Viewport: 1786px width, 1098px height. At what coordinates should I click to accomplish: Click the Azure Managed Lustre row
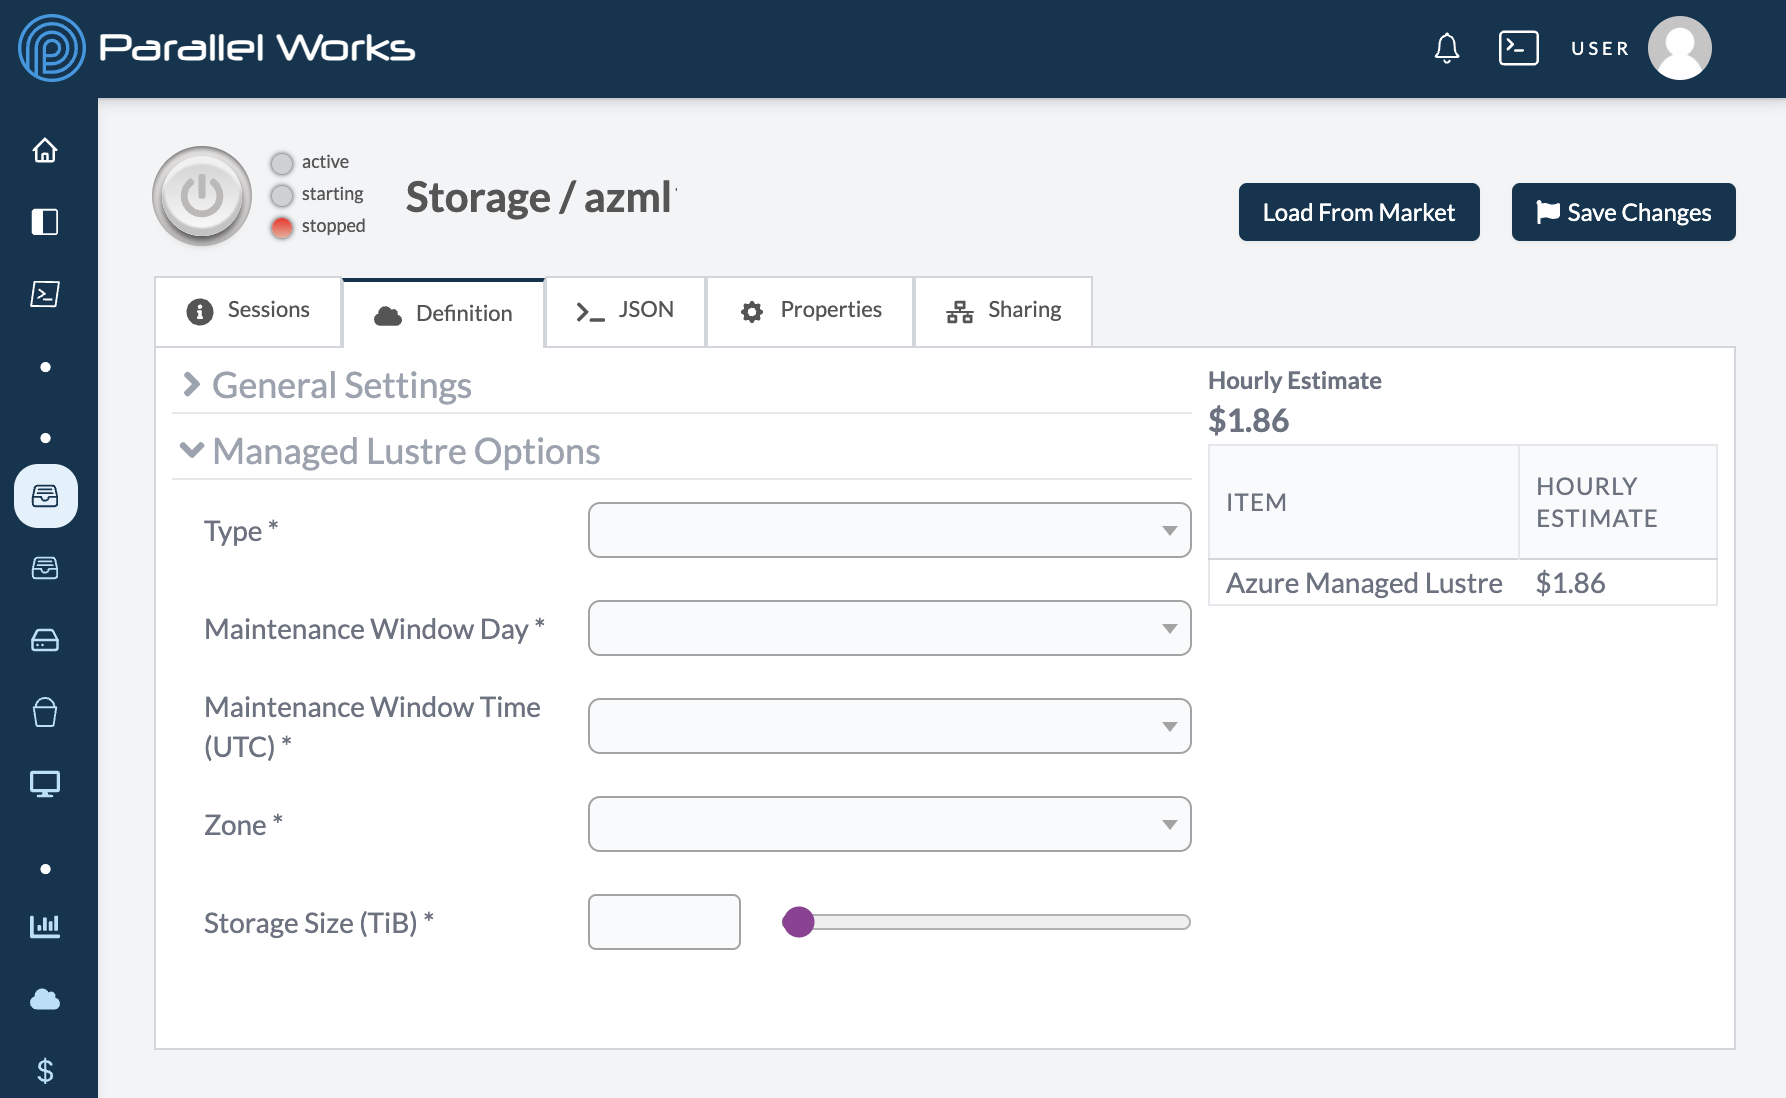coord(1463,583)
